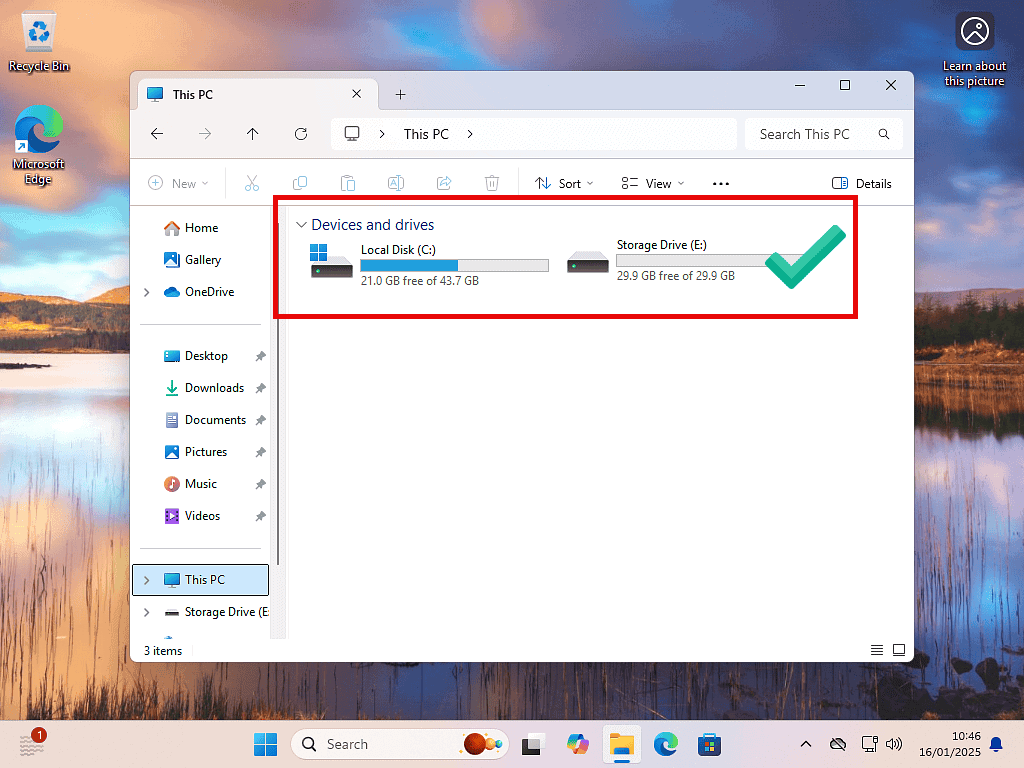Select the Cut icon in the toolbar
The image size is (1024, 768).
251,183
